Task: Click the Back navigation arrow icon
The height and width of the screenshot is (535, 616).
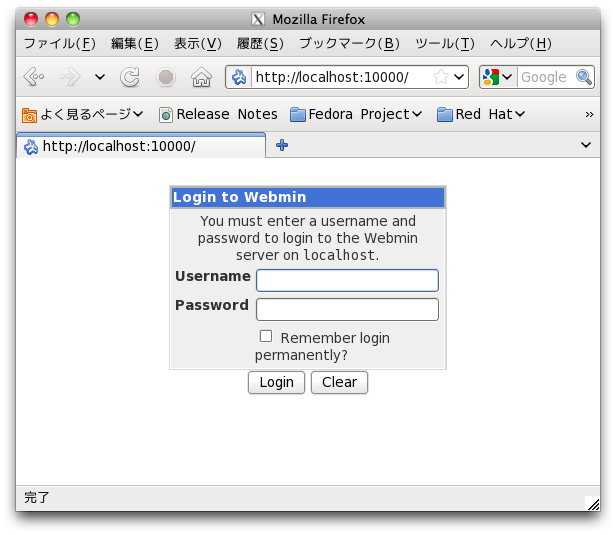Action: pos(33,78)
